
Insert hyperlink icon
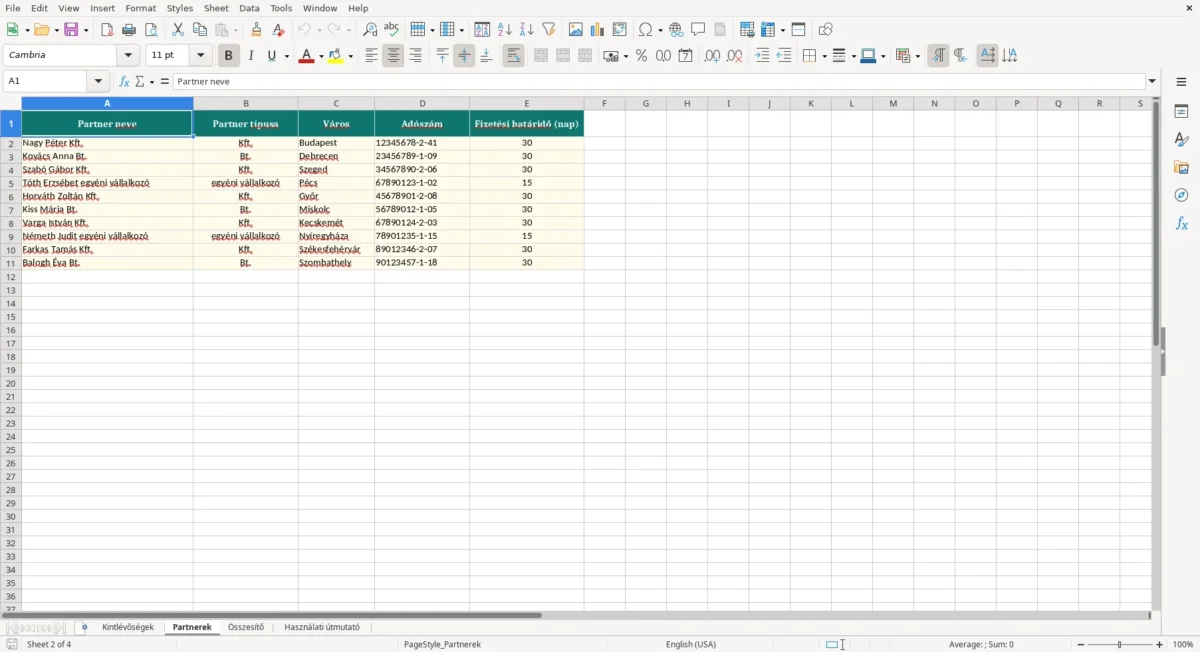coord(677,30)
